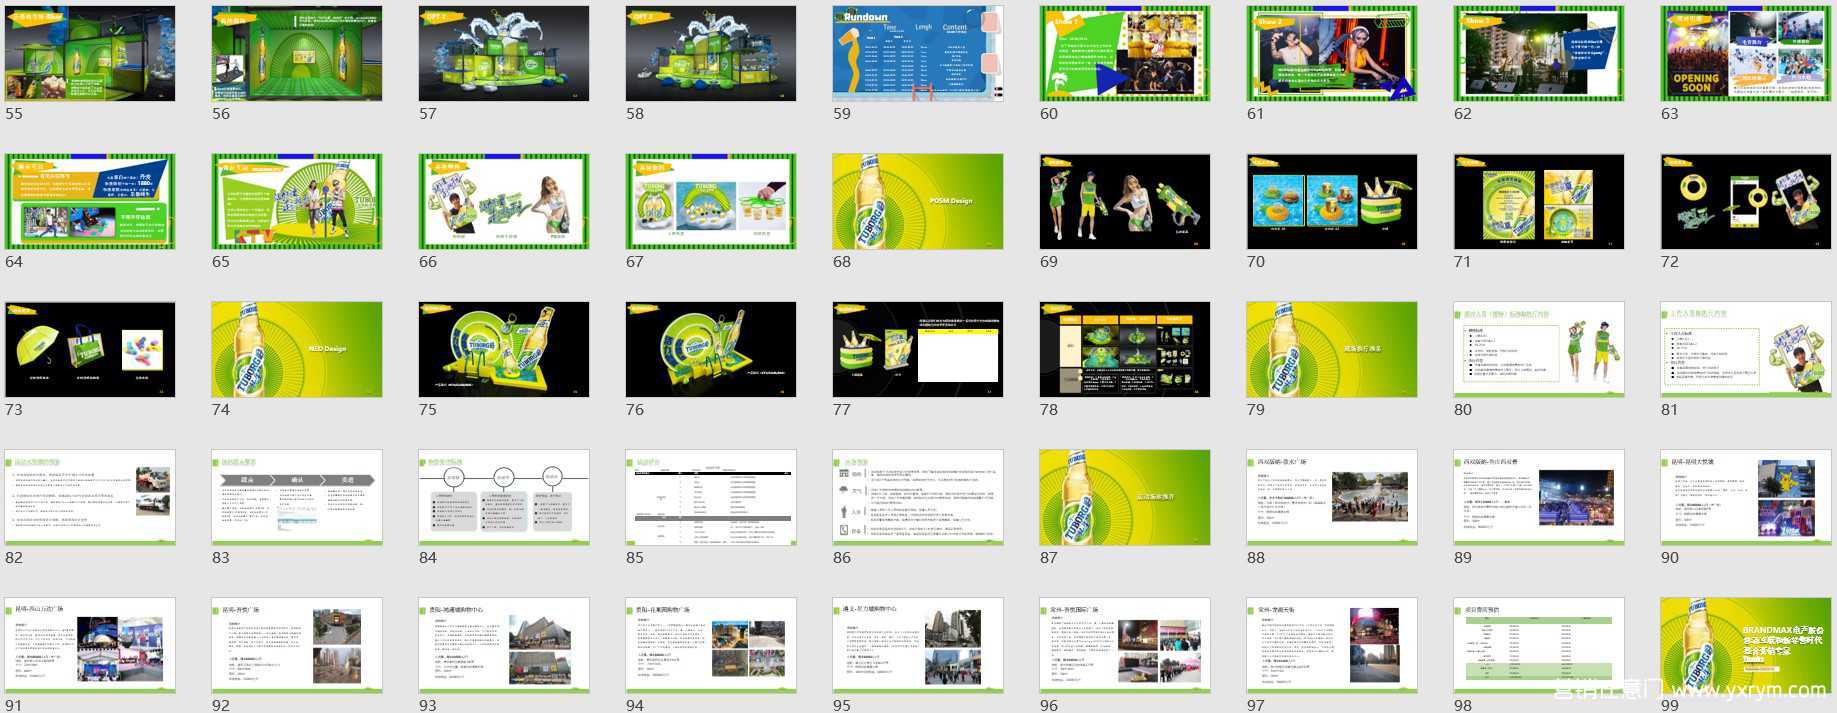
Task: Click slide 64 thumbnail with striped green border
Action: (90, 201)
